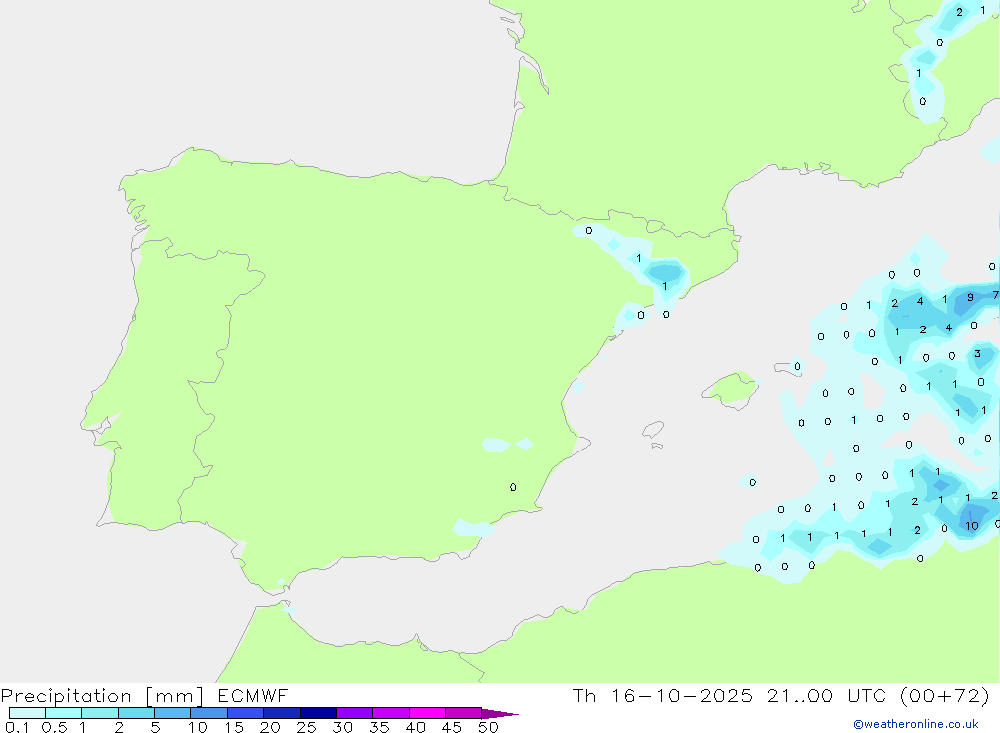Screen dimensions: 1000x733
Task: Click the '10' precipitation value on the map
Action: tap(971, 526)
